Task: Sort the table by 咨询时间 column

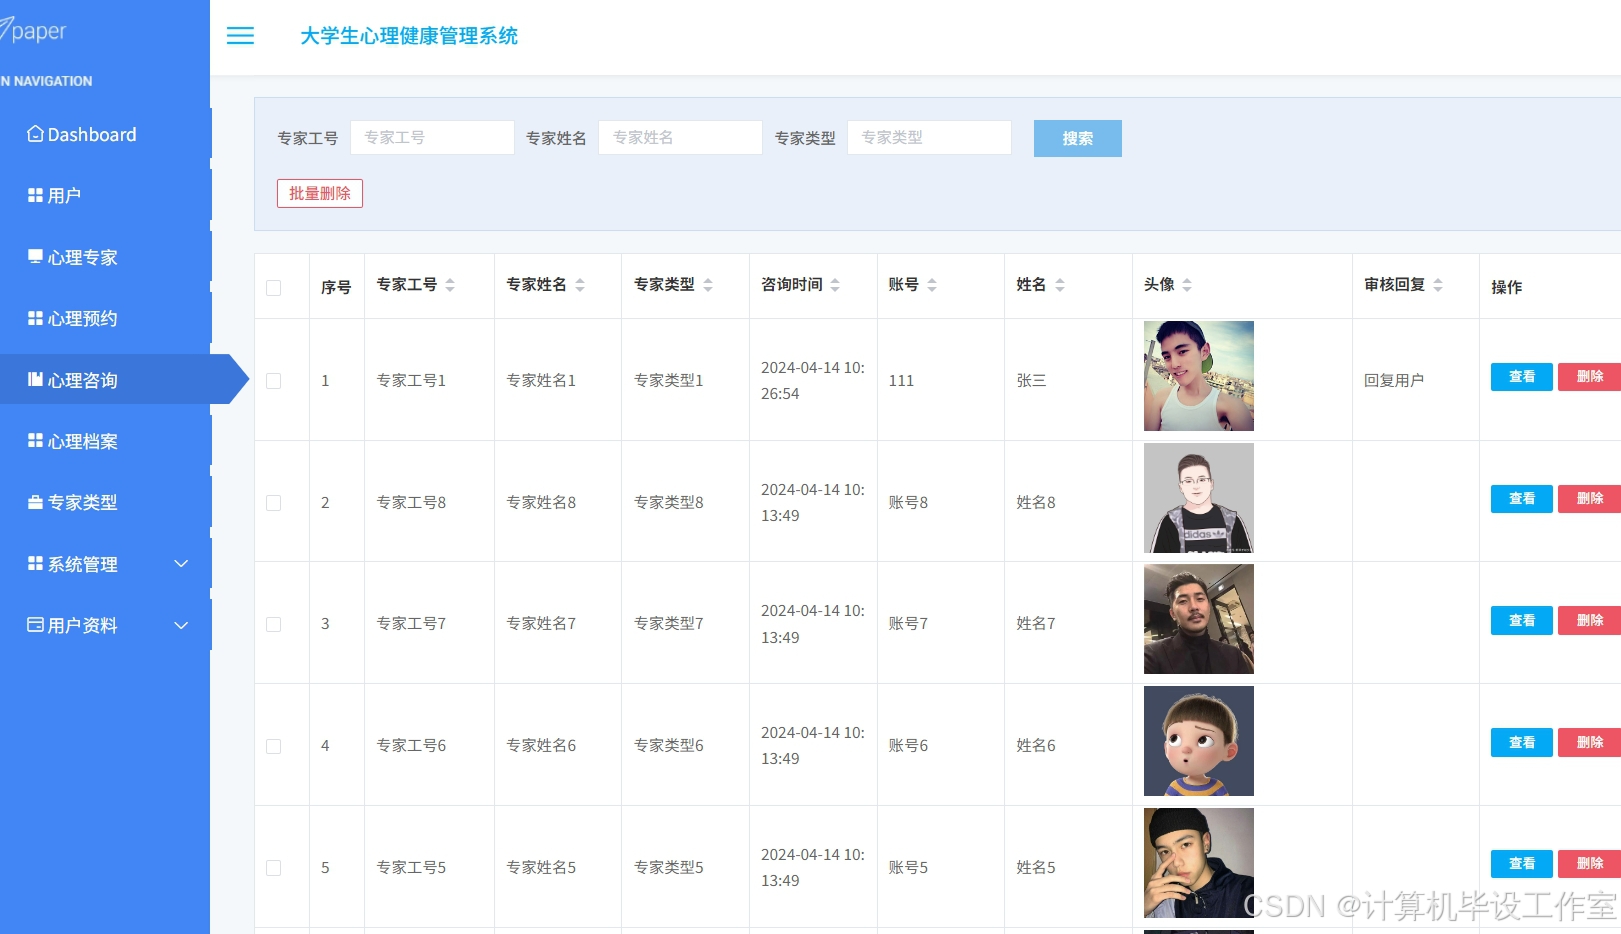Action: coord(837,284)
